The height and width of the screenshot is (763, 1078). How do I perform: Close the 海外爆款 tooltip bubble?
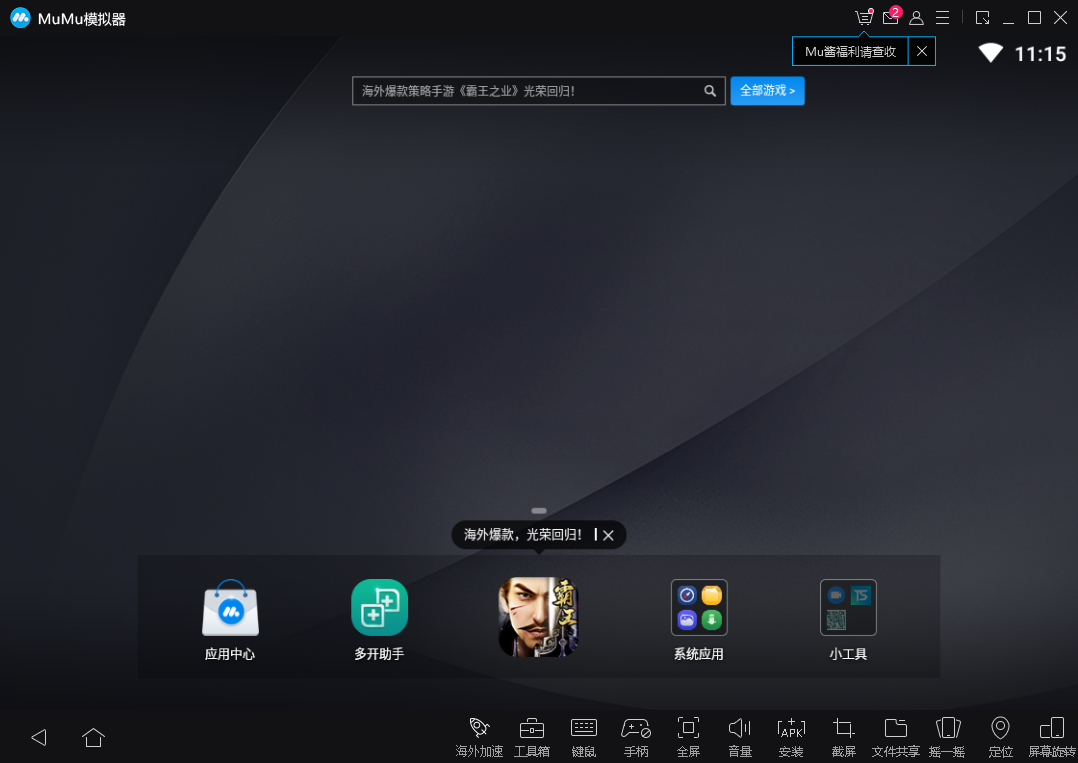[x=608, y=535]
